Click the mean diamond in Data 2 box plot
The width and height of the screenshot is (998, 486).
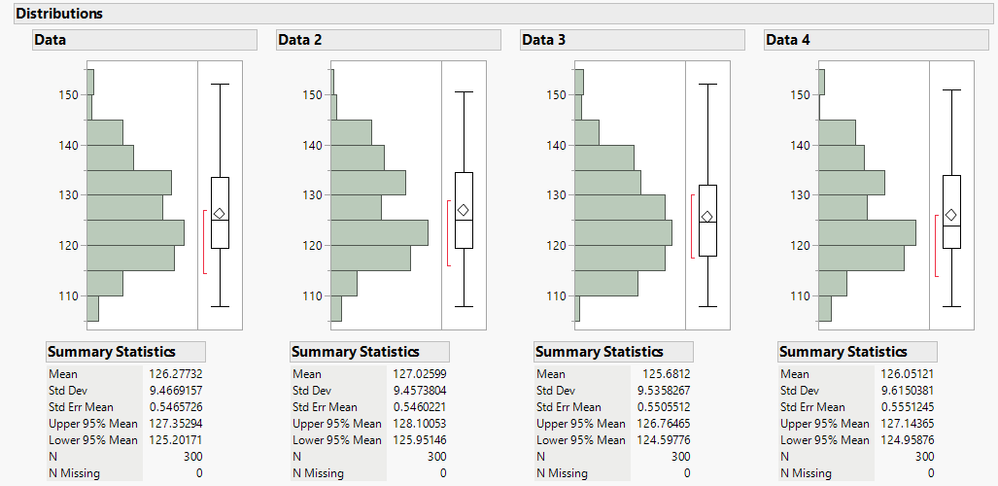coord(464,210)
